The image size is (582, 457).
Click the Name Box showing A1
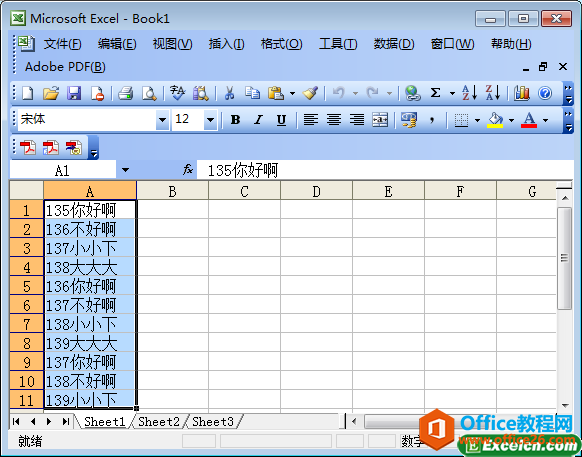[62, 170]
